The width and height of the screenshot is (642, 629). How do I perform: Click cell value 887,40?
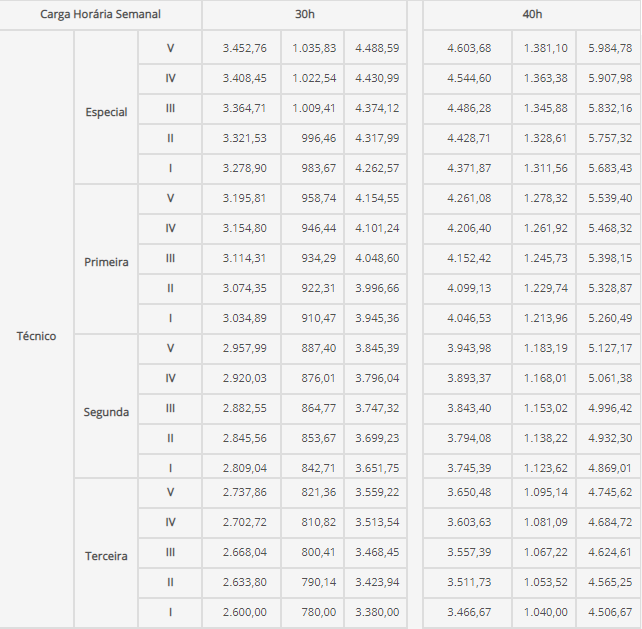pos(319,348)
